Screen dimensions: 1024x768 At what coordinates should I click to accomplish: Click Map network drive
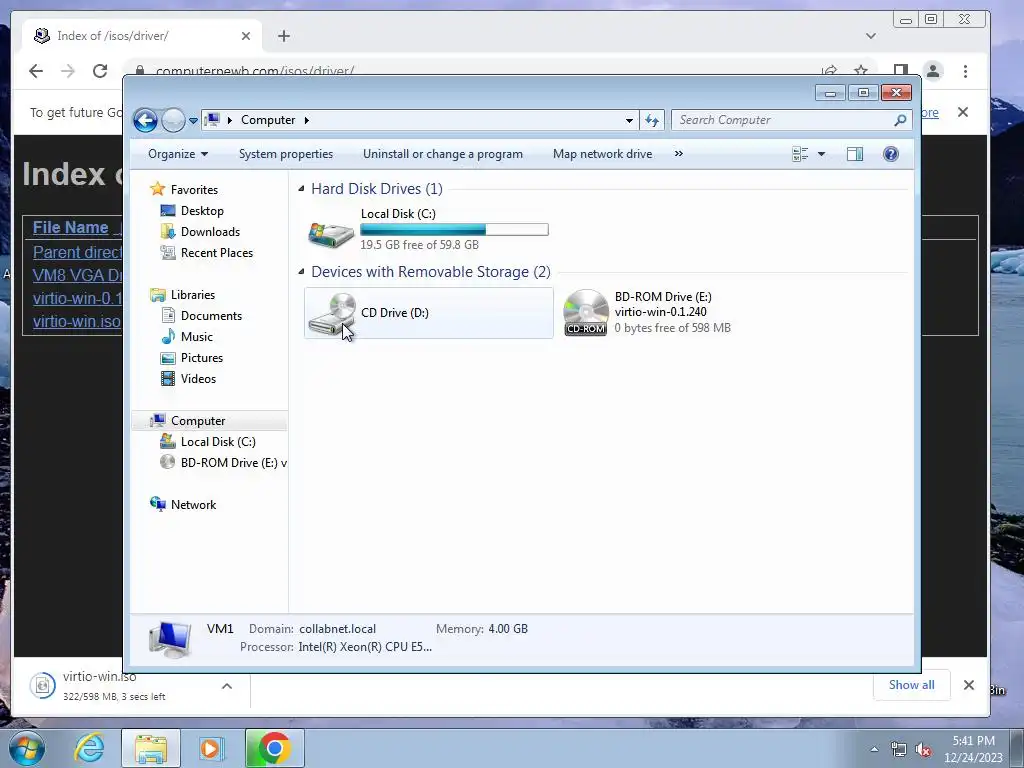coord(602,154)
